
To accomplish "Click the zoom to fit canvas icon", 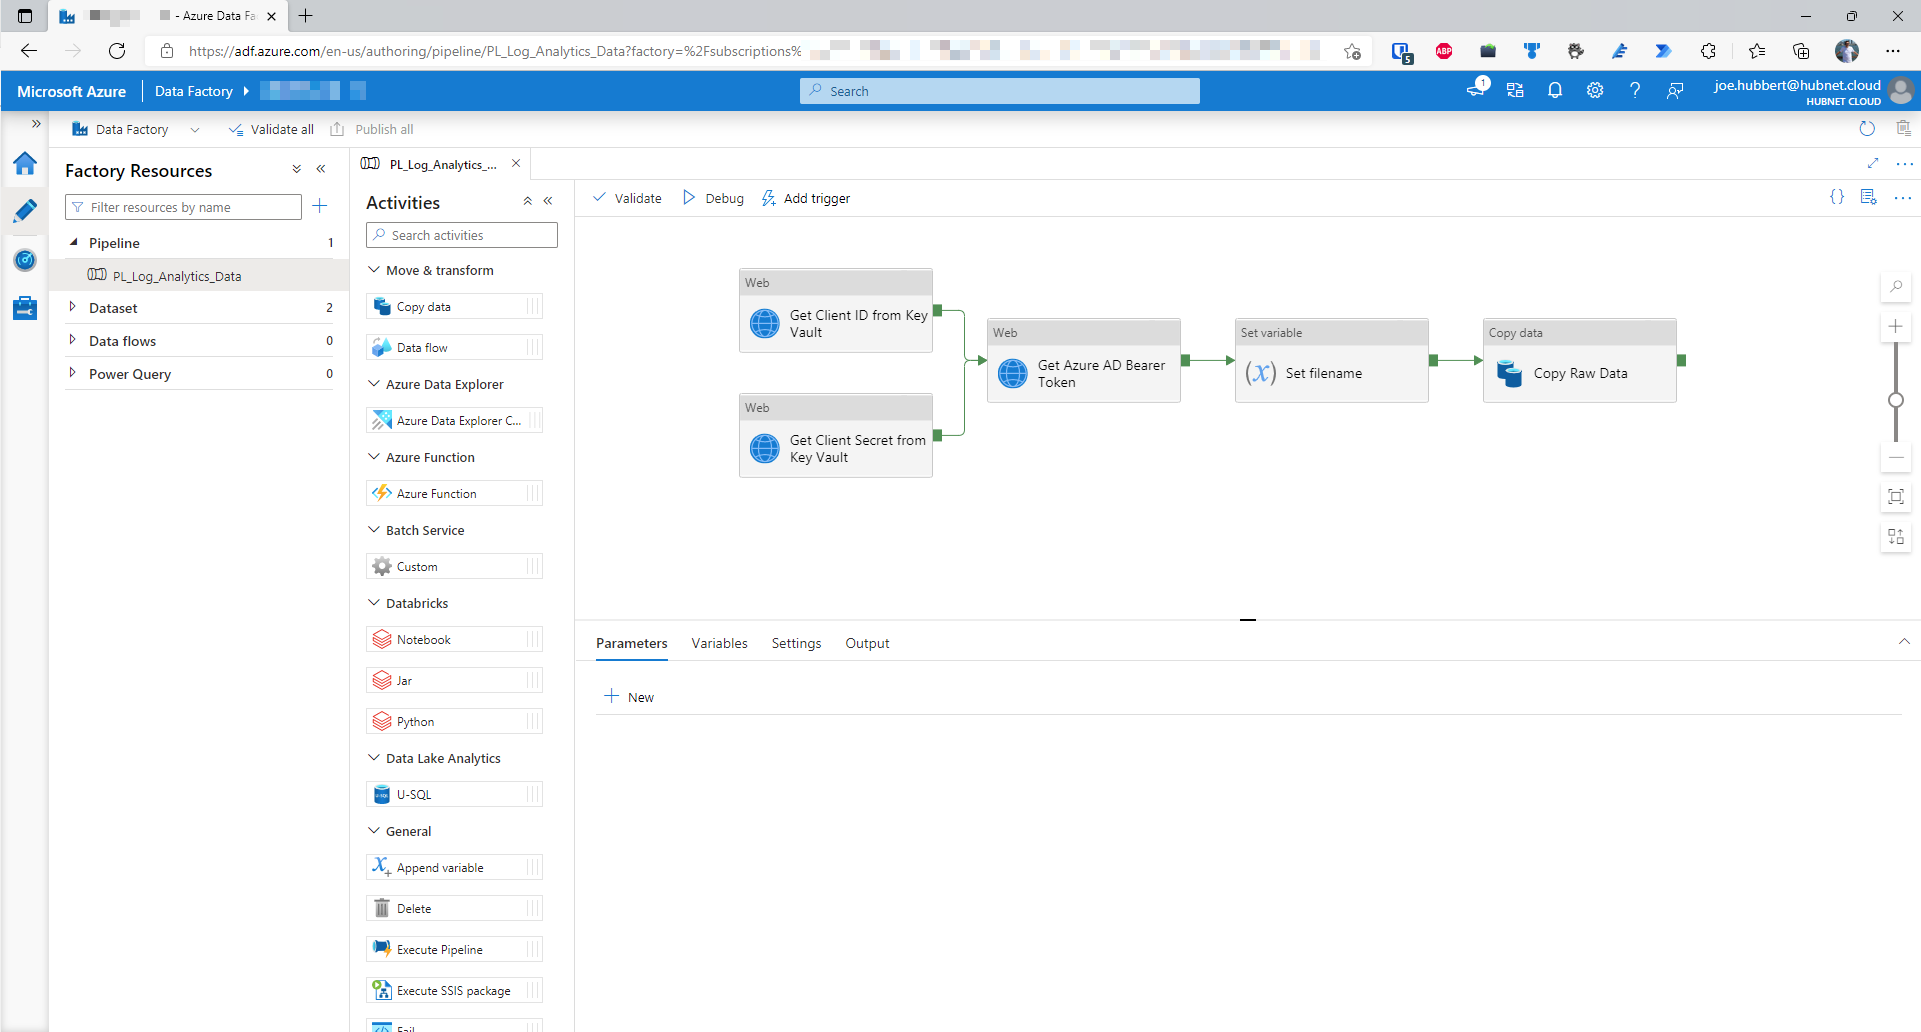I will click(x=1895, y=496).
